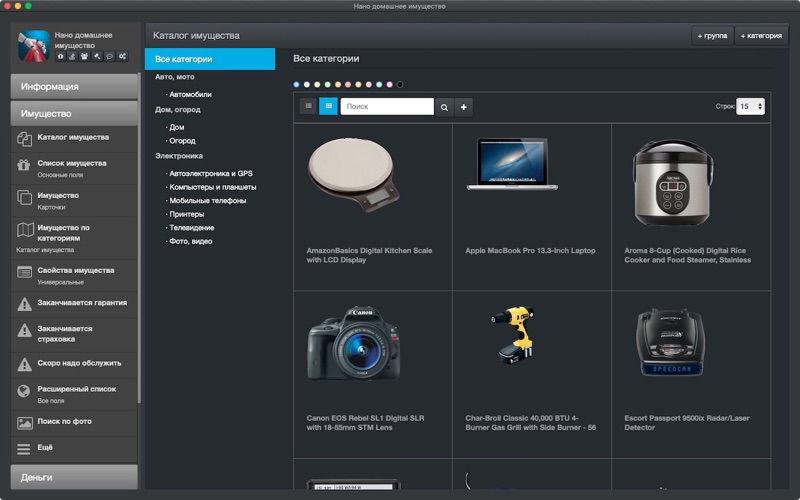Click the magnifier search button
Screen dimensions: 800x500
[x=444, y=107]
